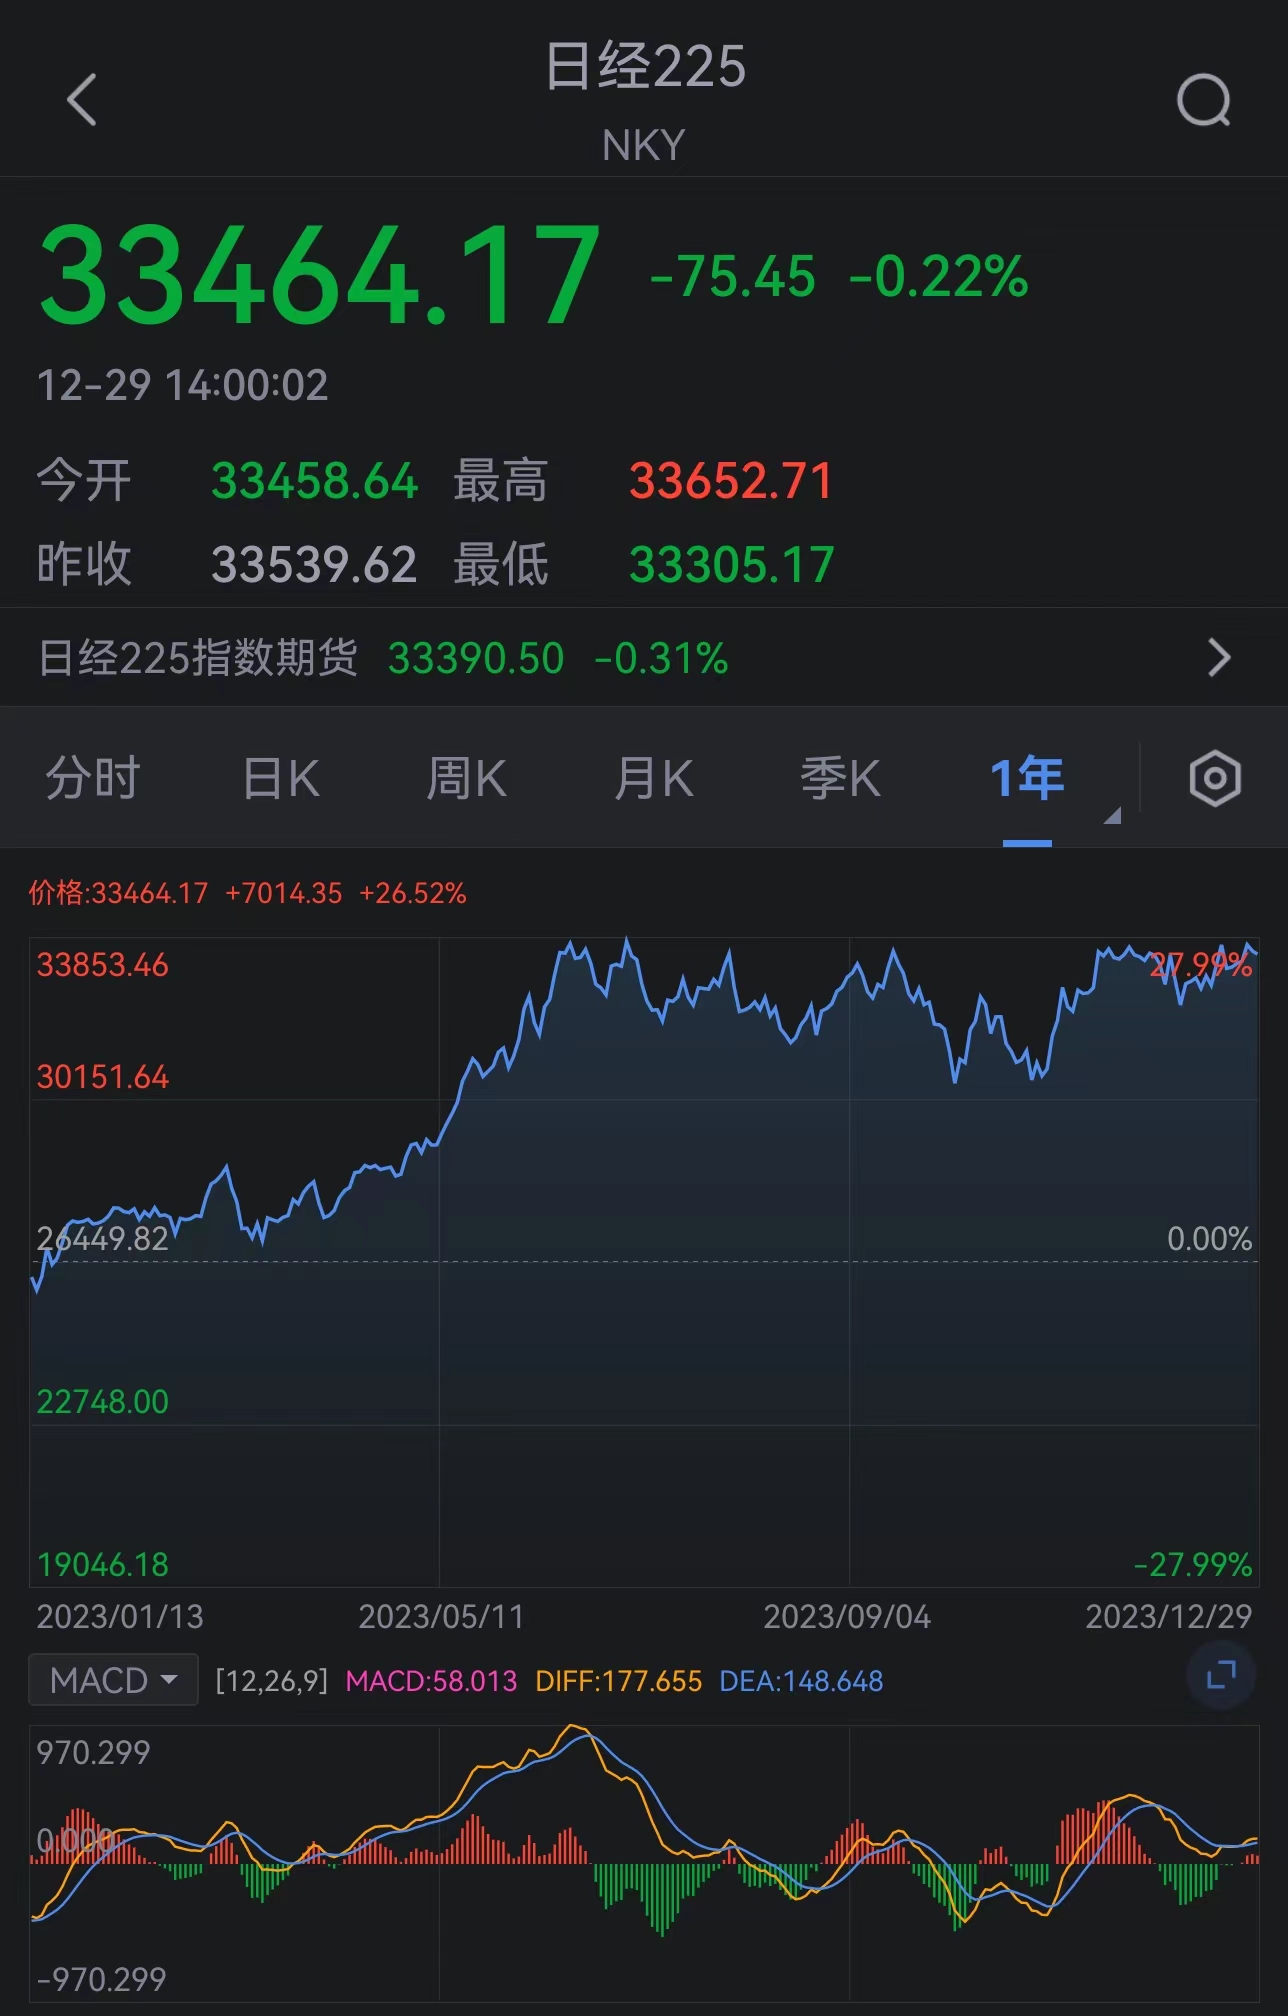Screen dimensions: 1288x2016
Task: Tap the 昨收 label
Action: point(84,565)
